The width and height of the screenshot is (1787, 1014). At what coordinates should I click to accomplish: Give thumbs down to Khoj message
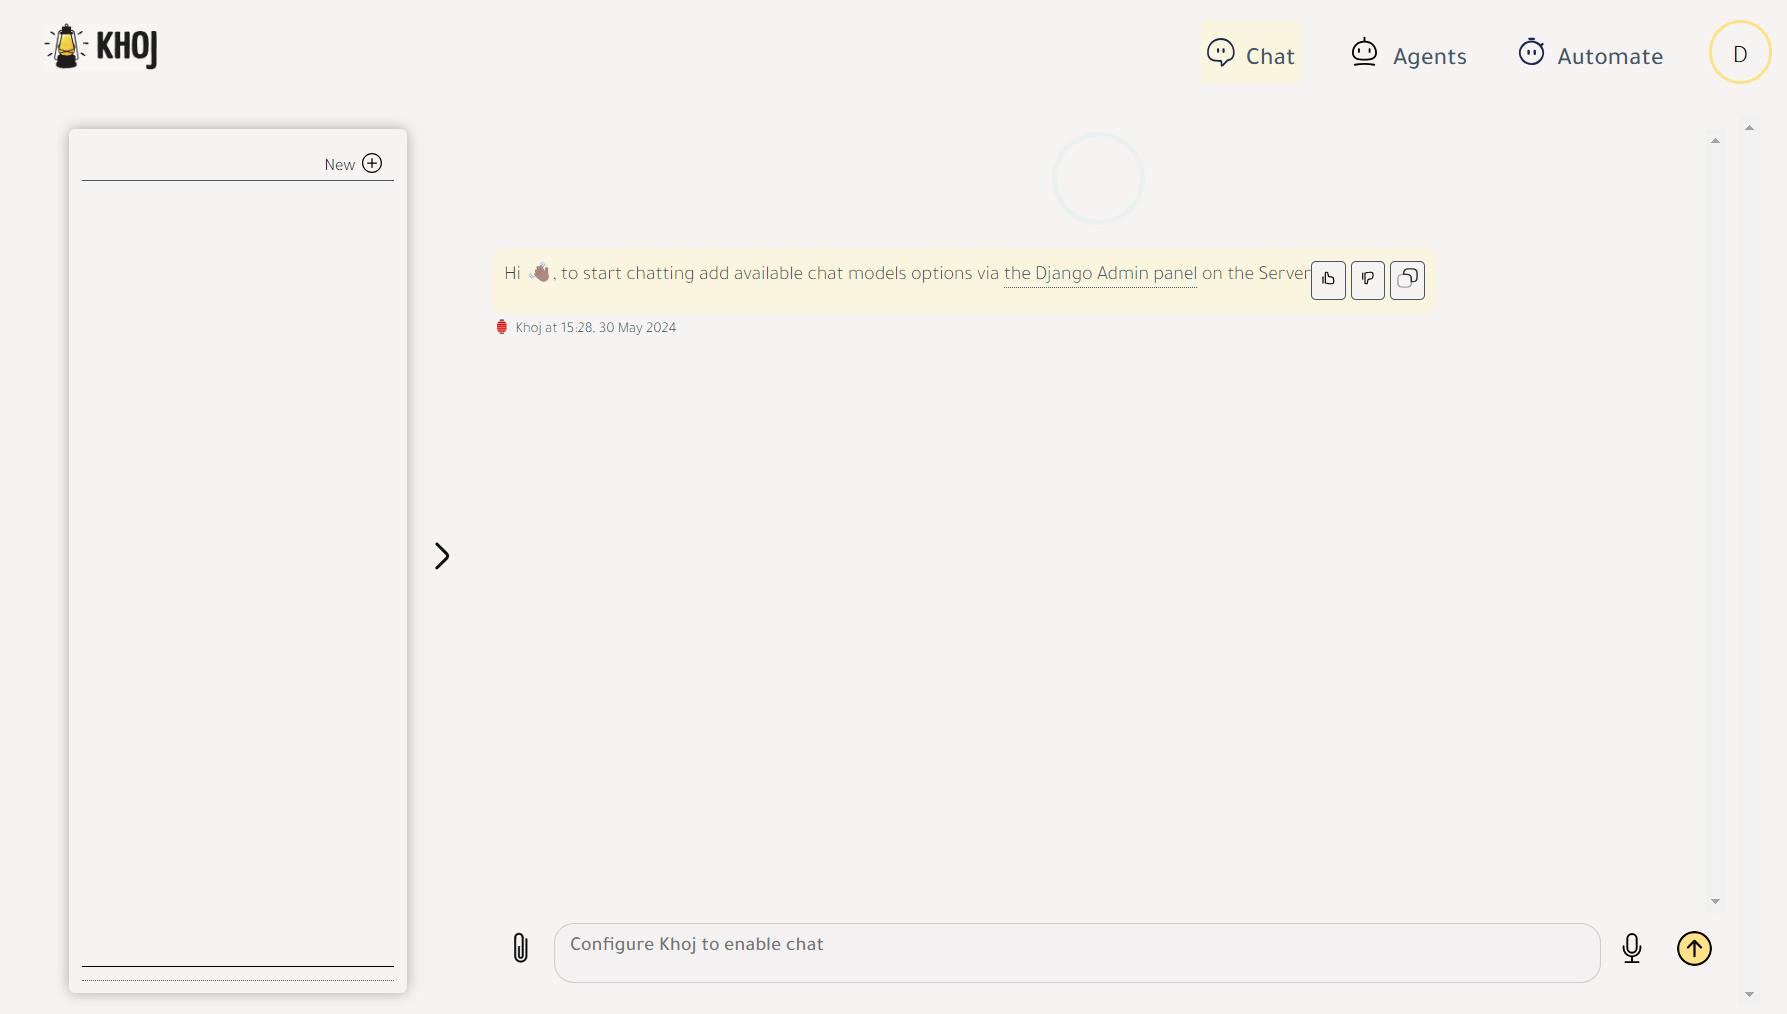[1368, 280]
